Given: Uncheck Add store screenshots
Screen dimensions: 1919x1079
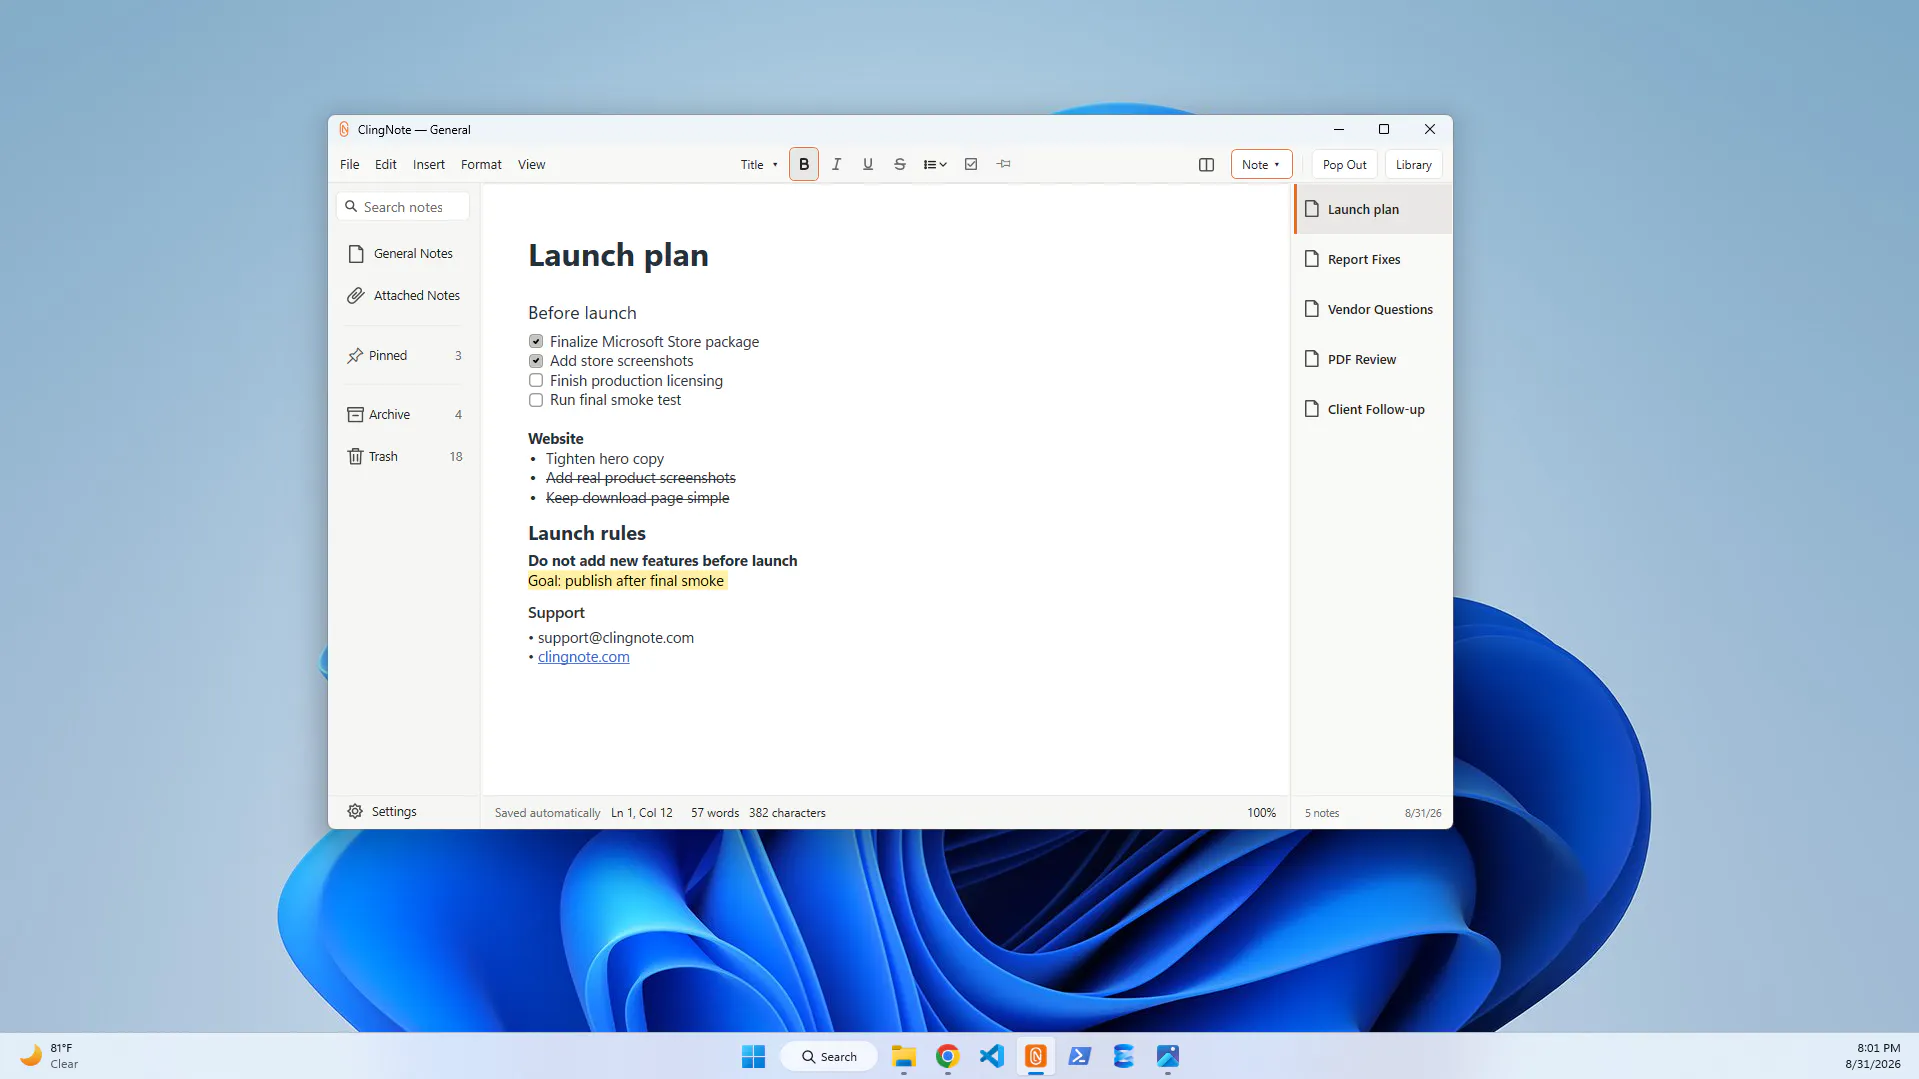Looking at the screenshot, I should [x=536, y=361].
